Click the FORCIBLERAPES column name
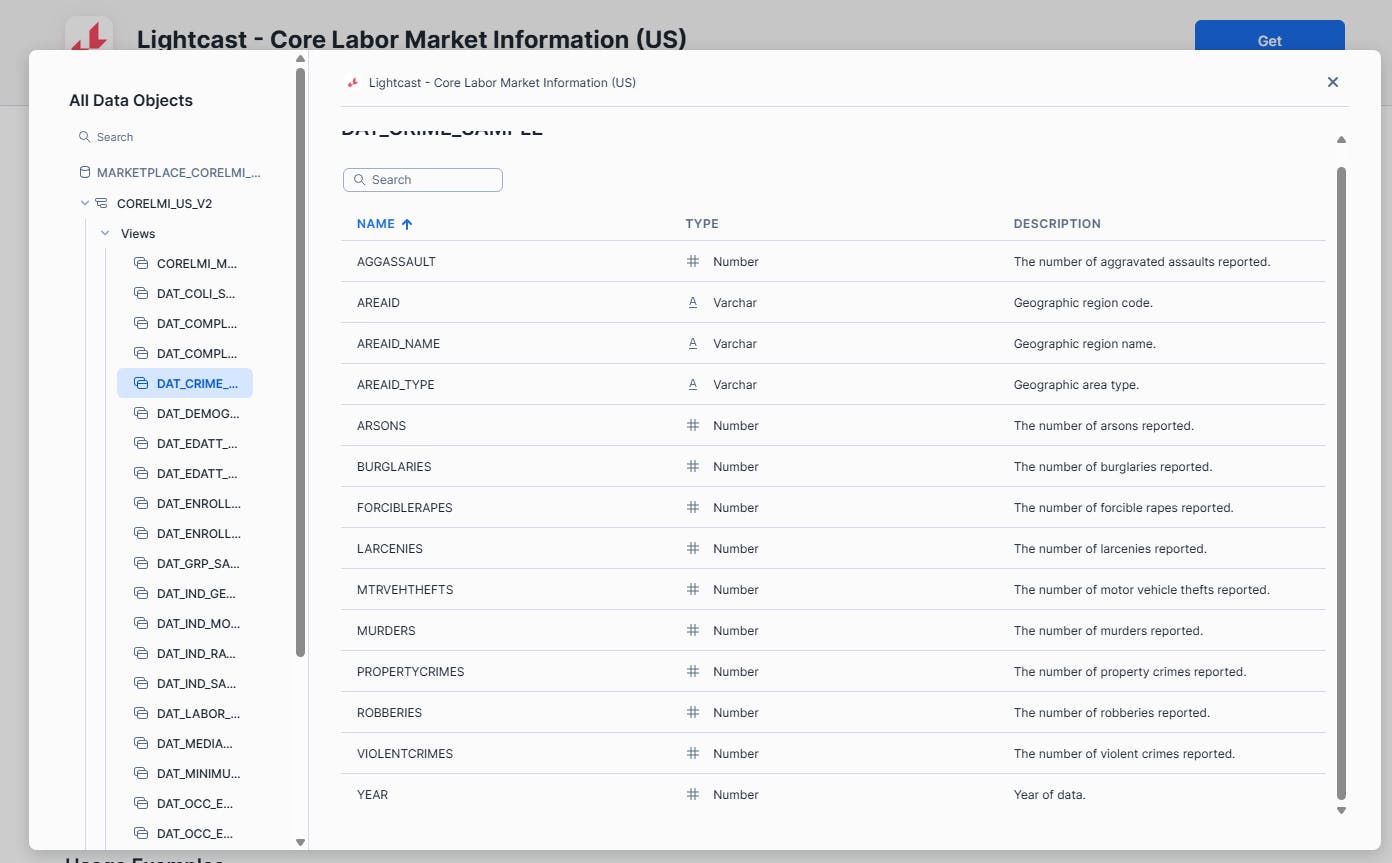 click(405, 507)
